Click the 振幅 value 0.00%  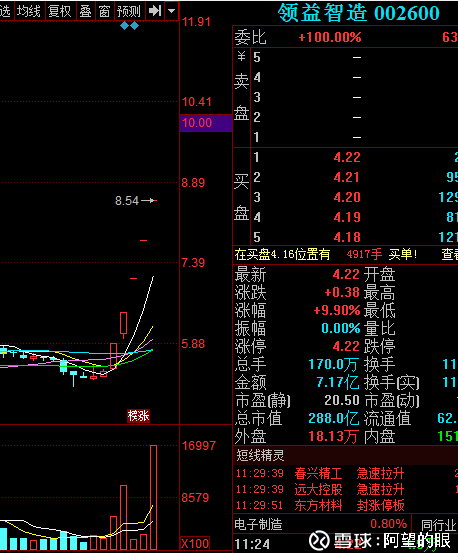pyautogui.click(x=341, y=328)
